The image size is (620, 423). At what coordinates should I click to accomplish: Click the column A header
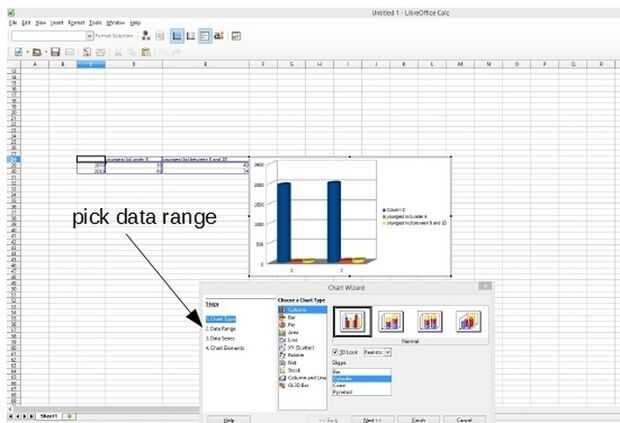(x=35, y=64)
